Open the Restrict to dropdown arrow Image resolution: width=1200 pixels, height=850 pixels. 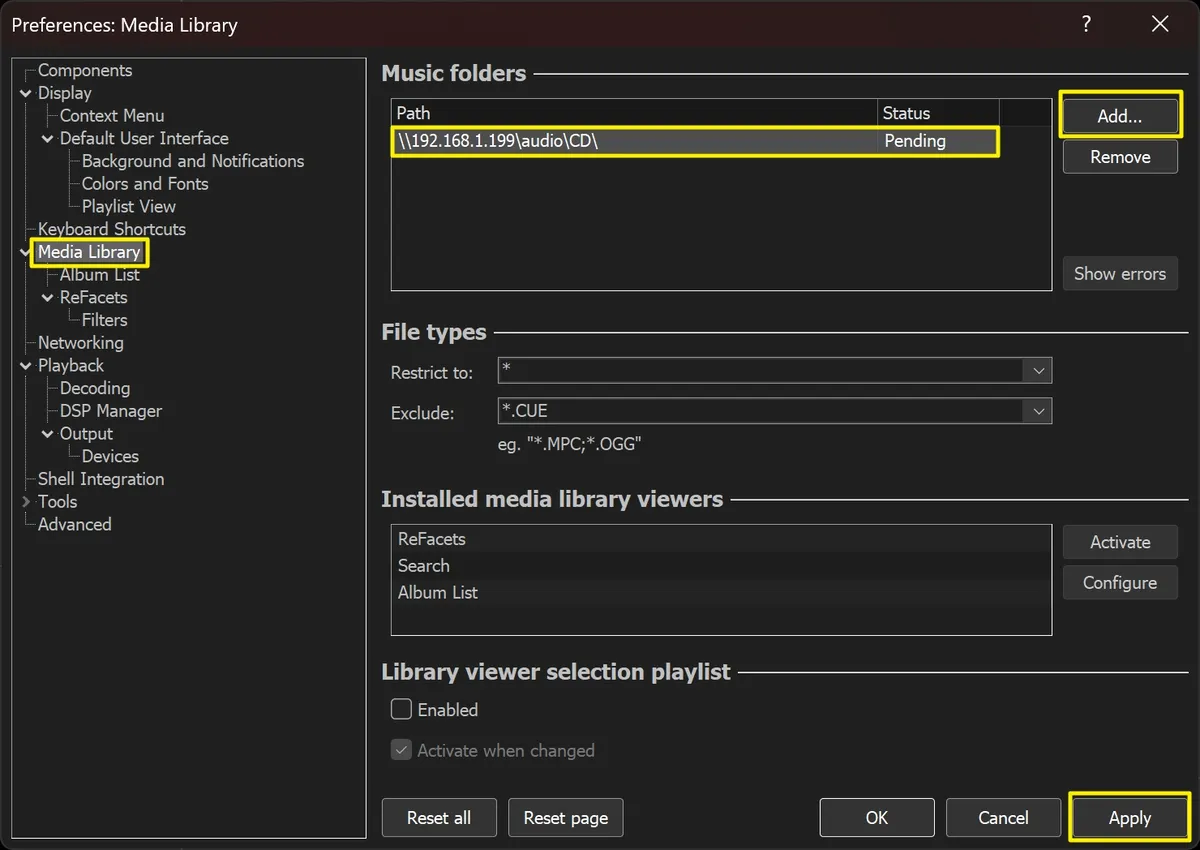tap(1038, 371)
